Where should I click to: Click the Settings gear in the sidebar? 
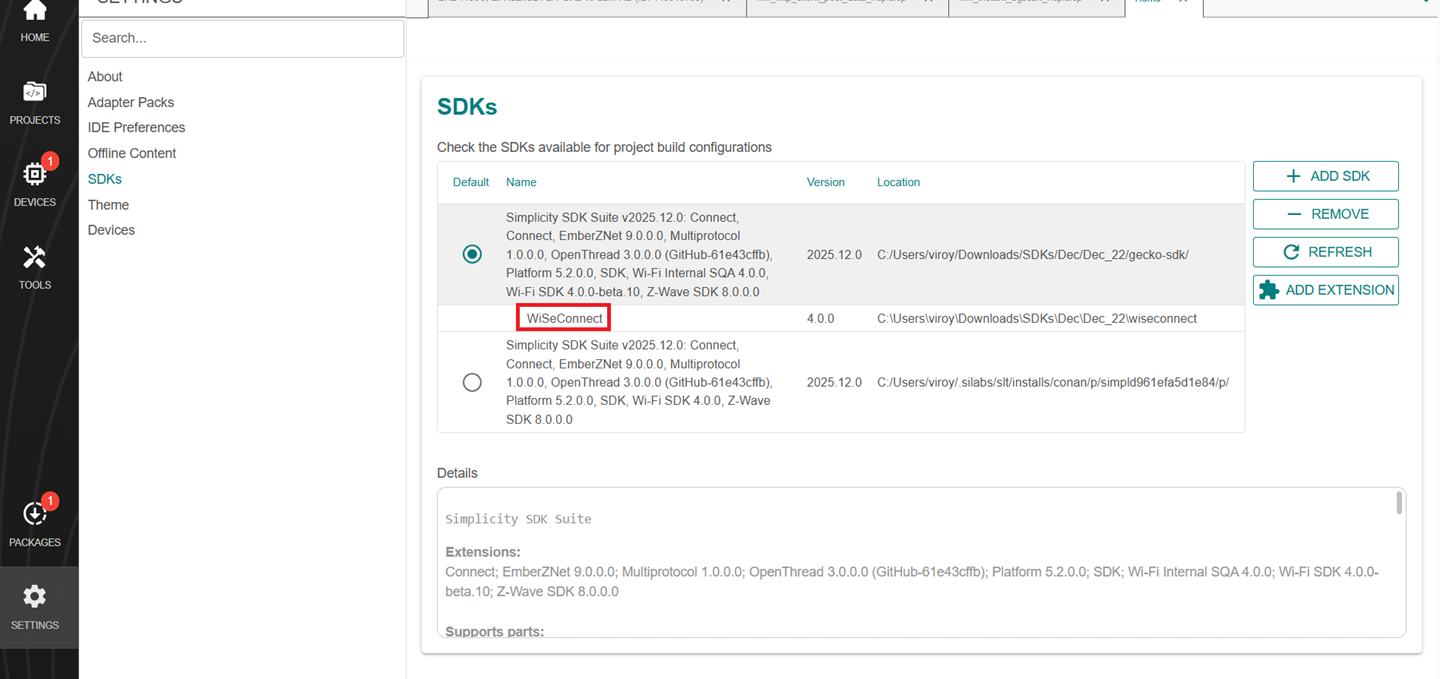tap(35, 606)
